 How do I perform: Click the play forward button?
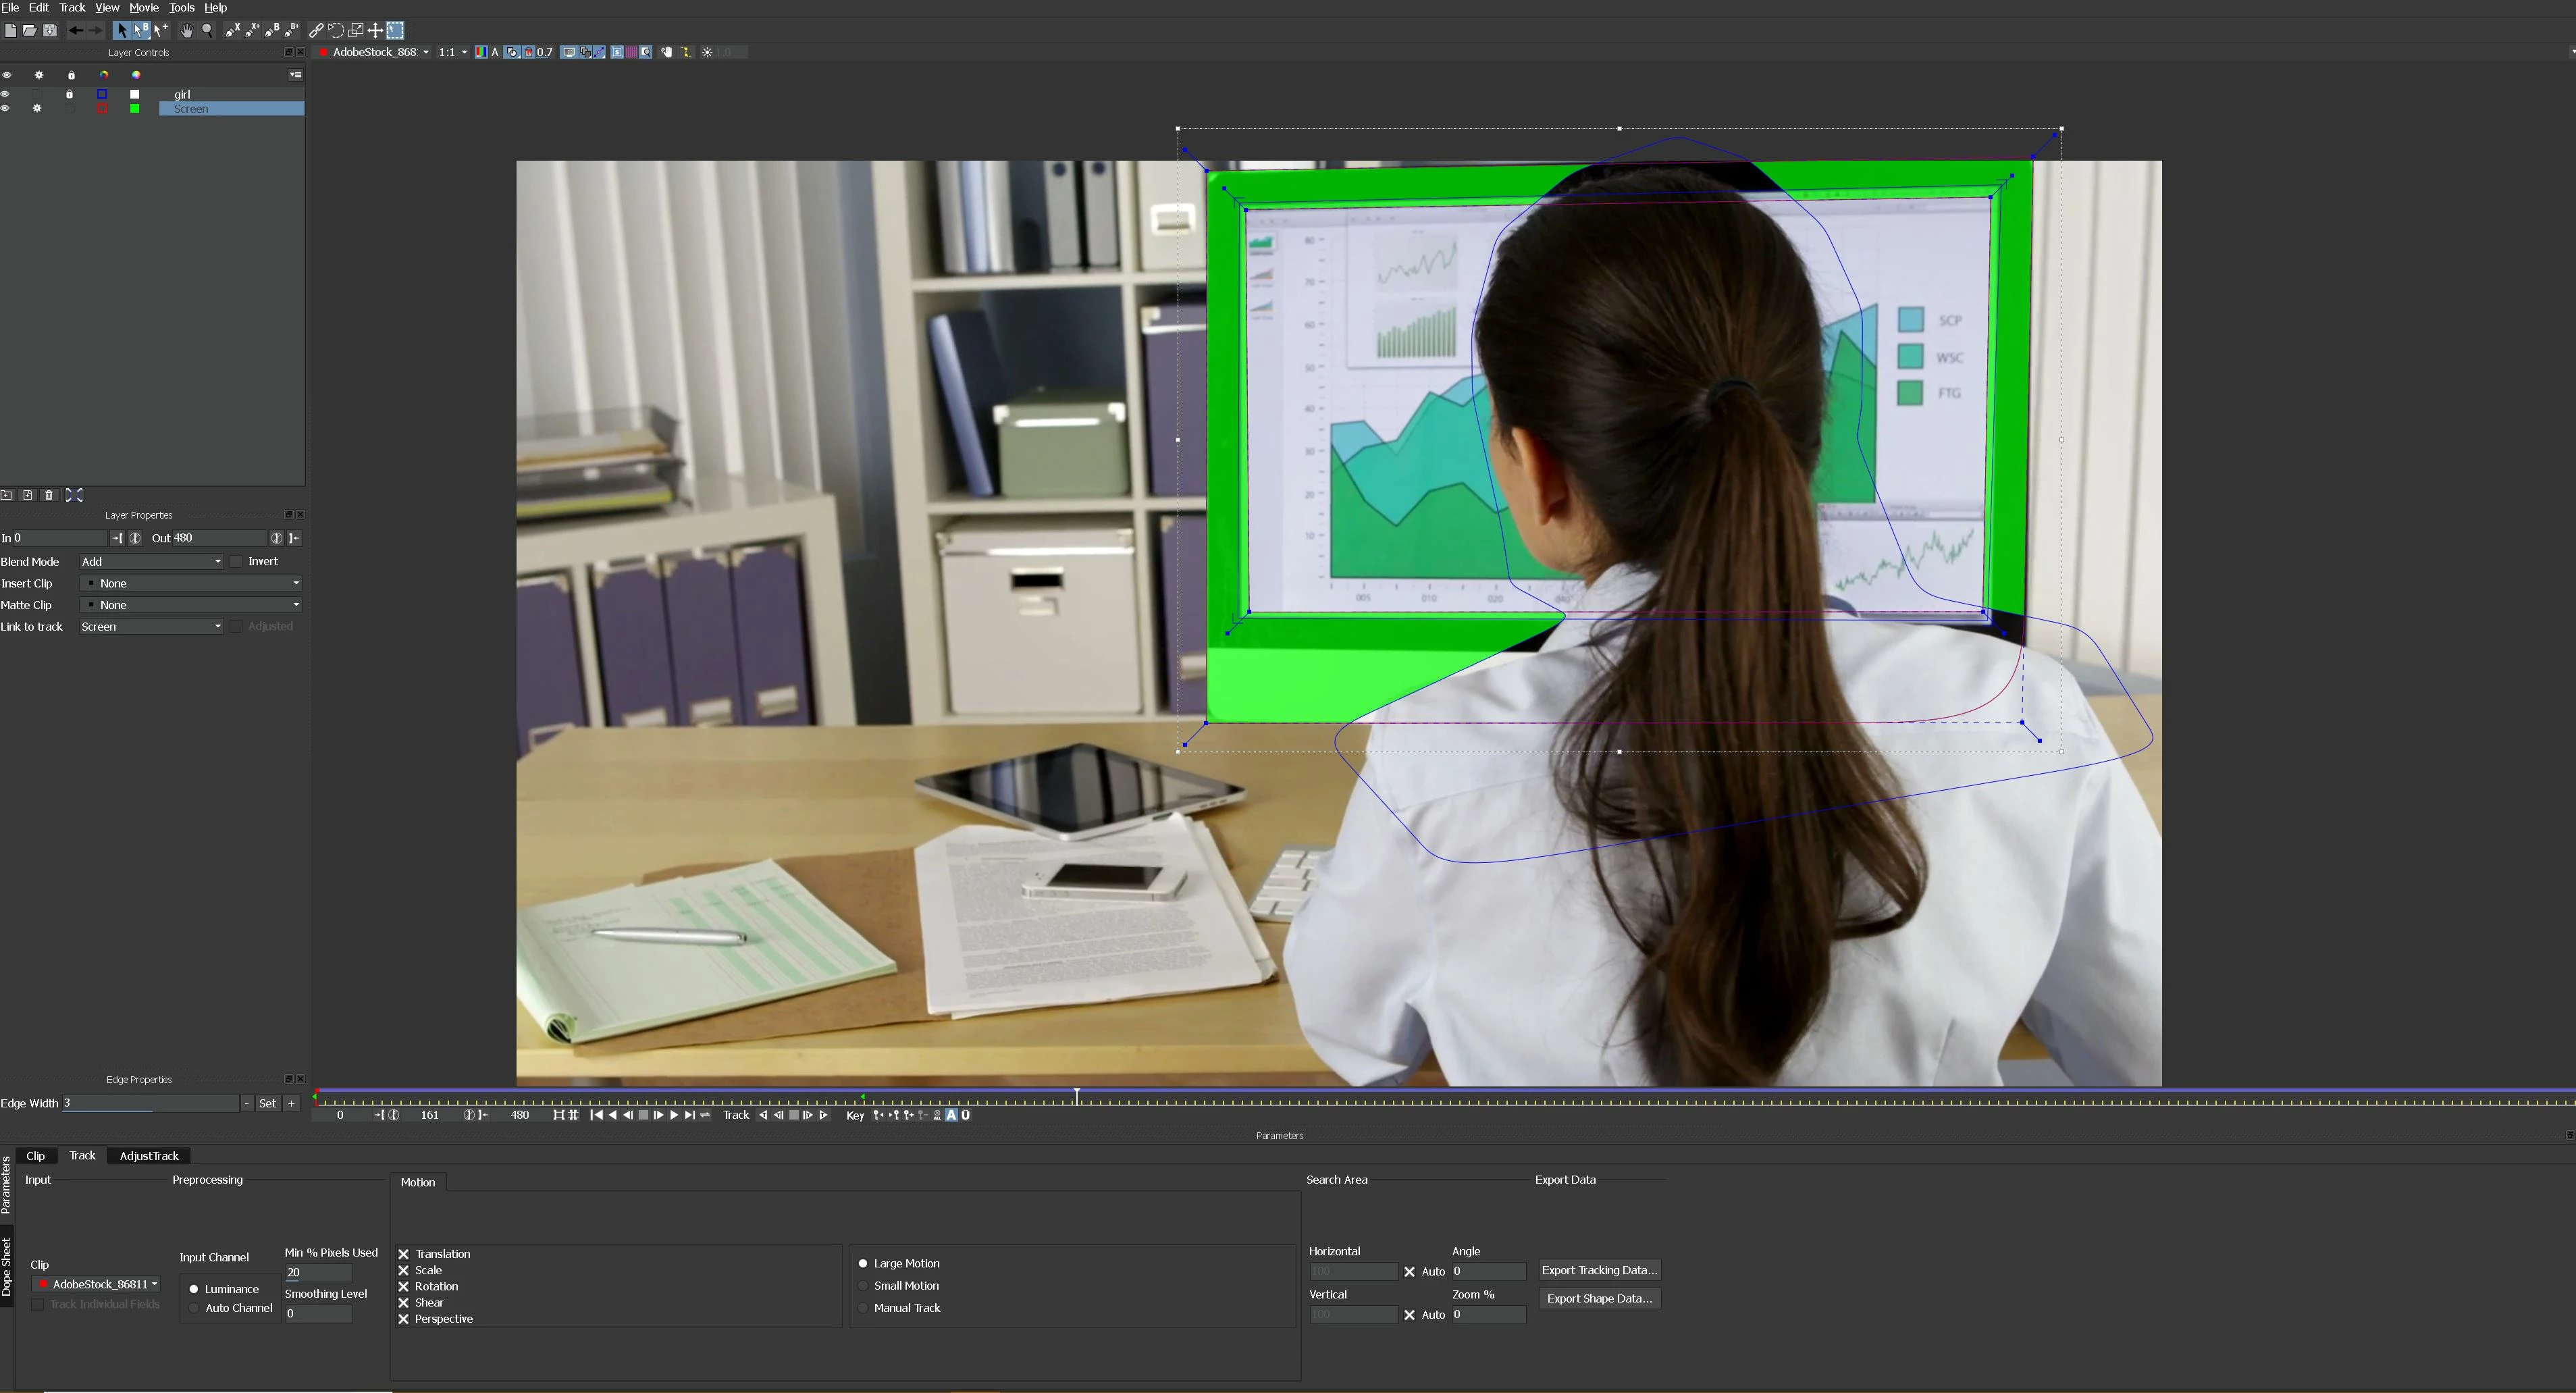coord(674,1115)
